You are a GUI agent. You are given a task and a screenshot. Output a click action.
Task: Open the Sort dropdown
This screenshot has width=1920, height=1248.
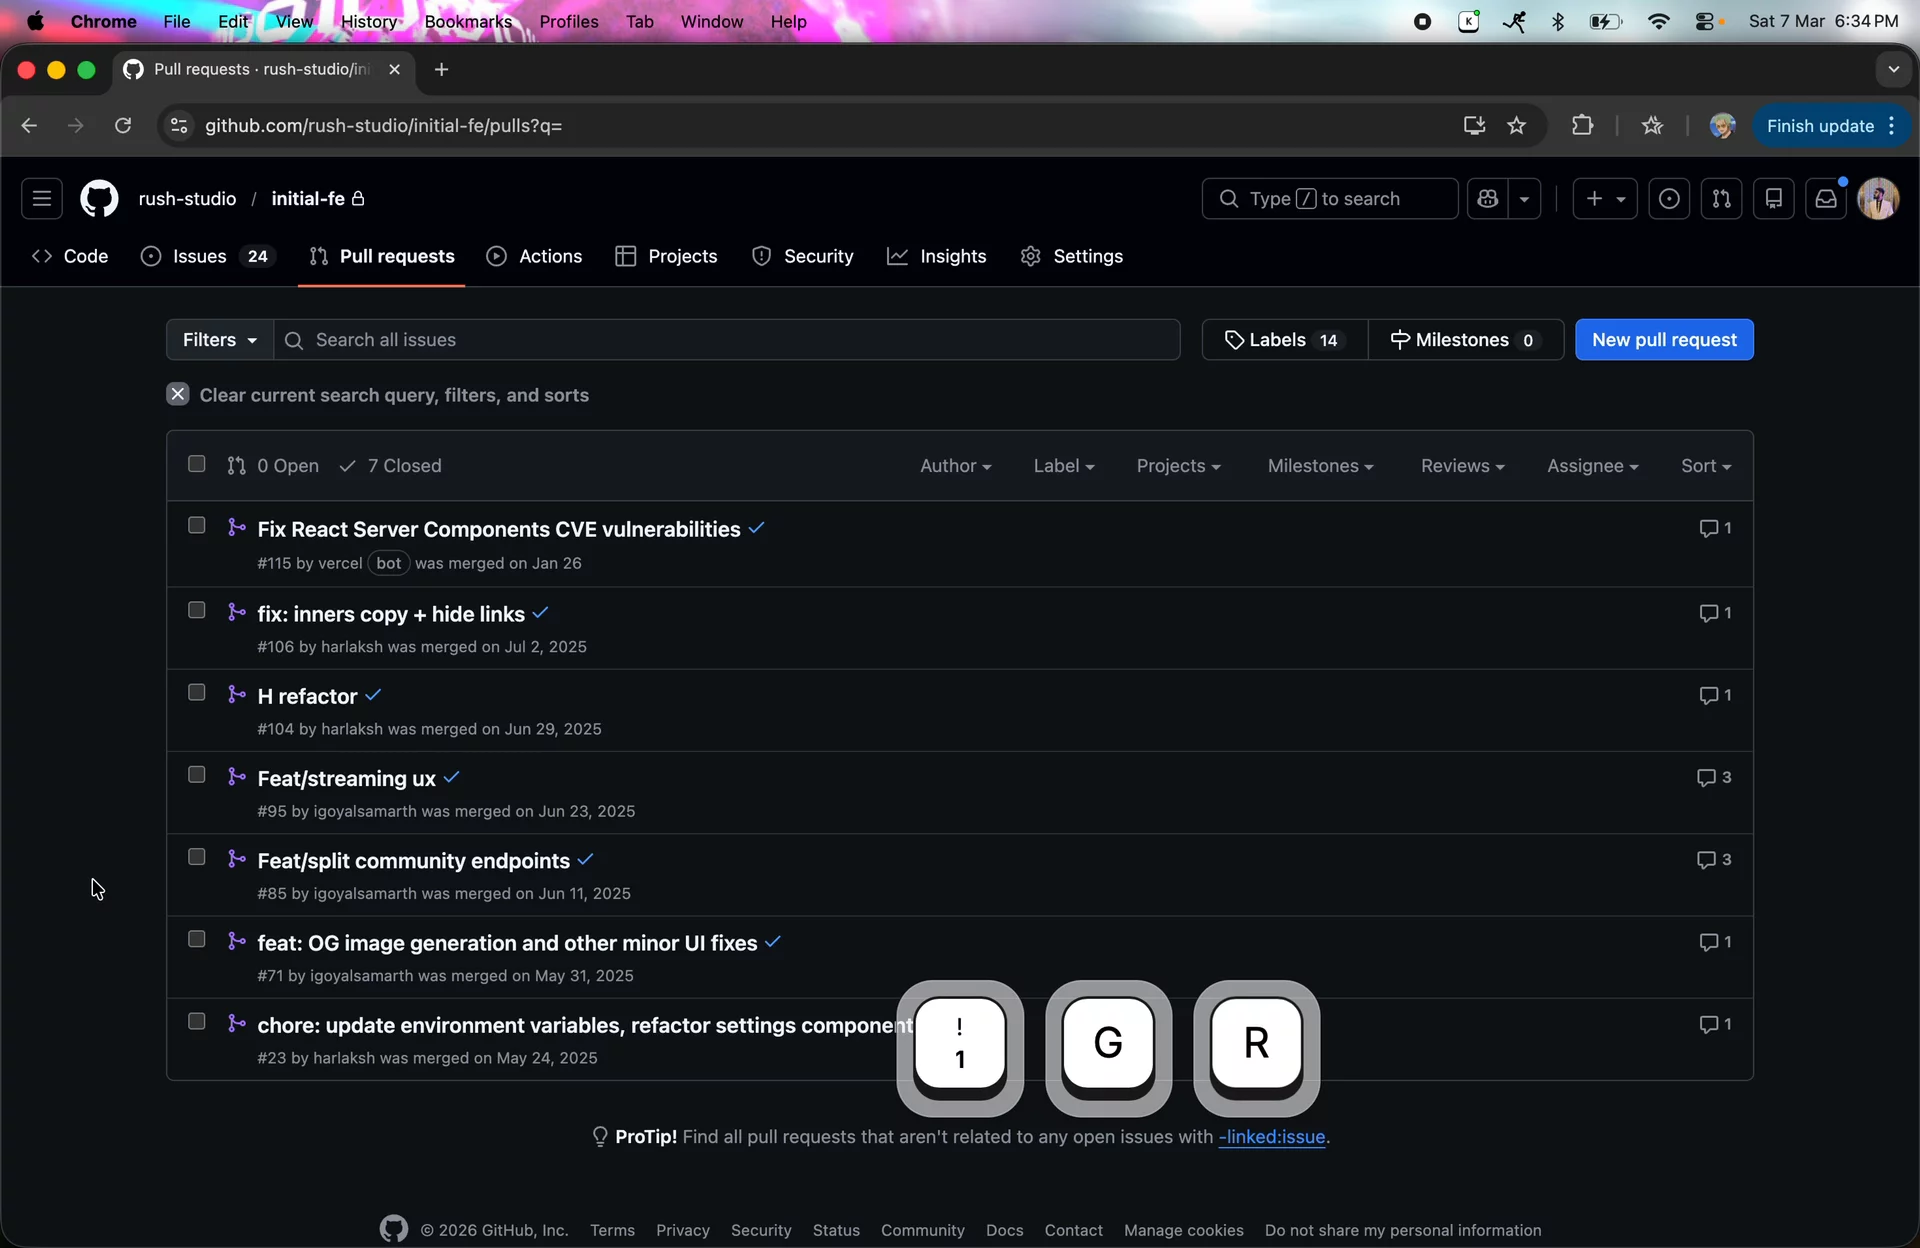pos(1706,466)
